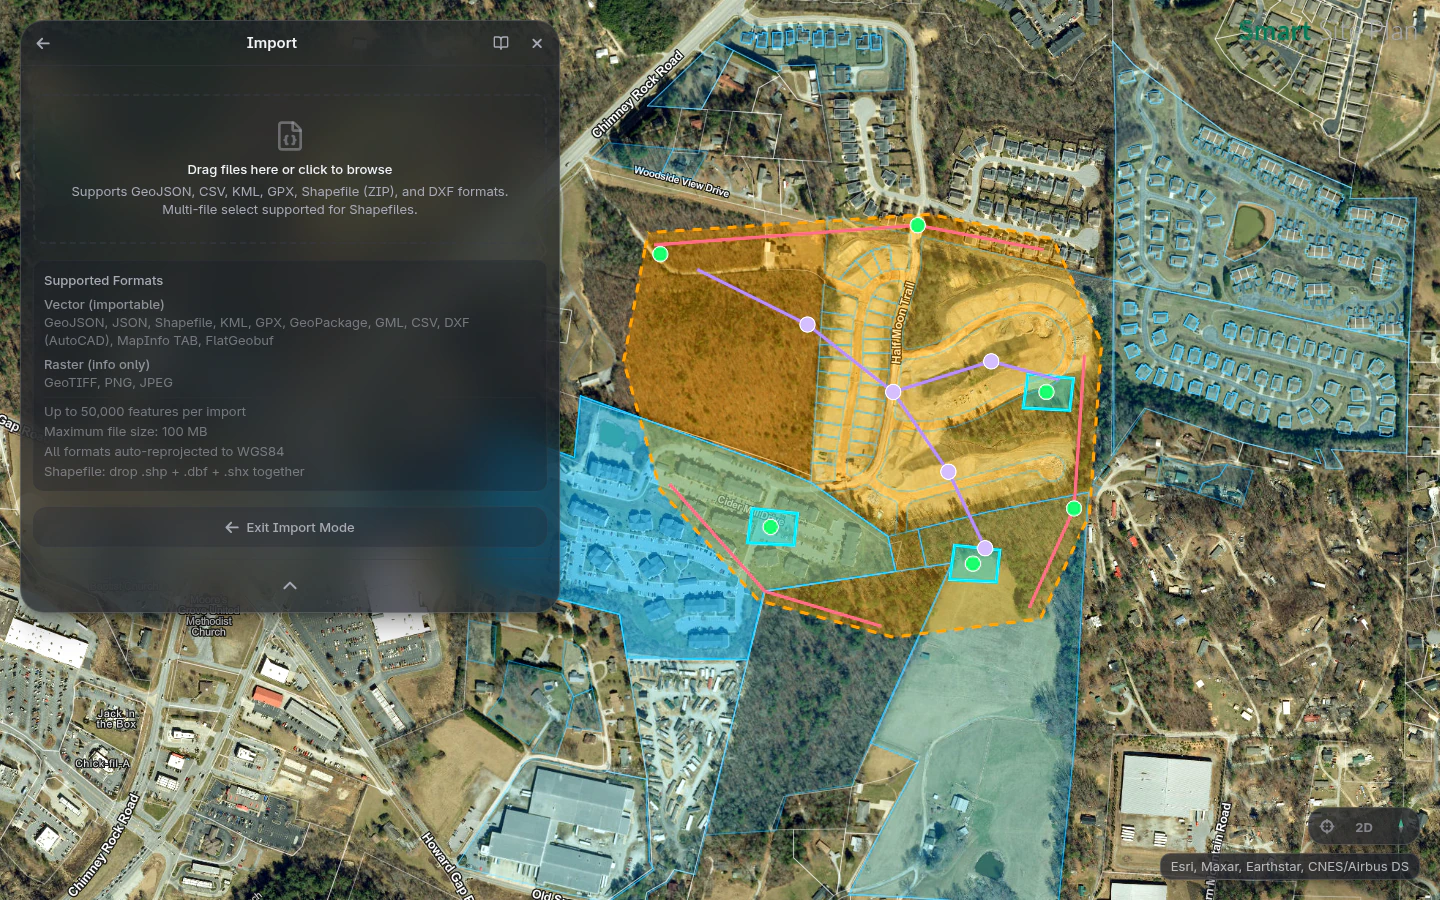
Task: Click the 'Methodist Church' map label
Action: coord(209,626)
